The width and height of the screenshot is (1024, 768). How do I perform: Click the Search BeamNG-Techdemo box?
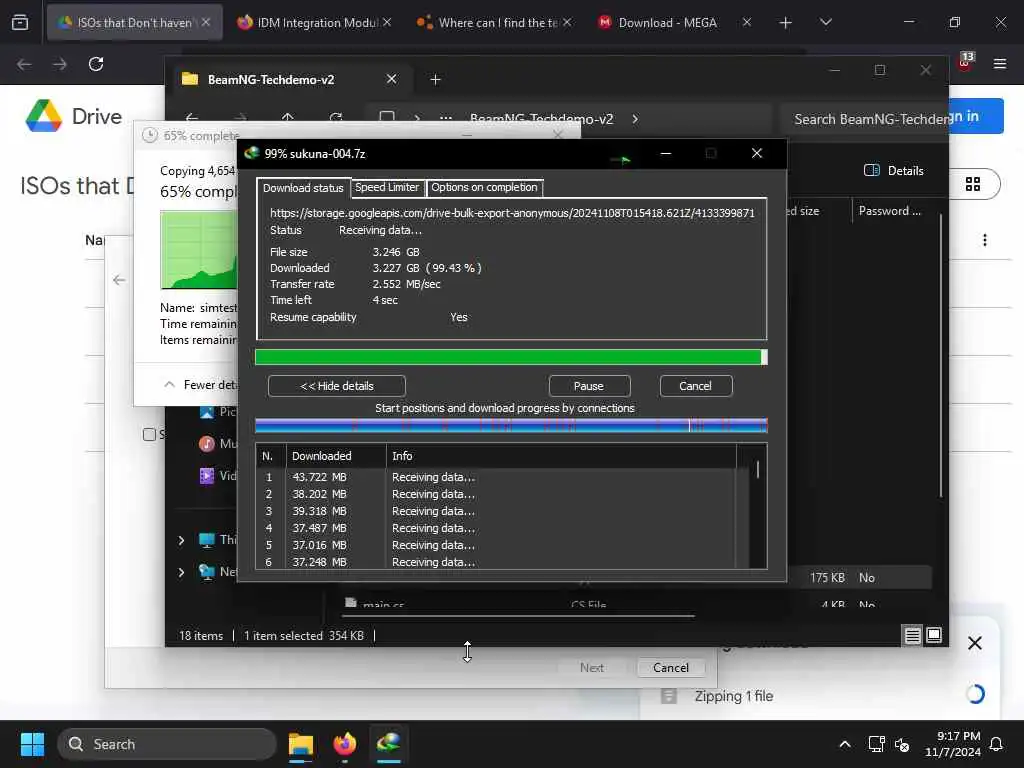865,120
